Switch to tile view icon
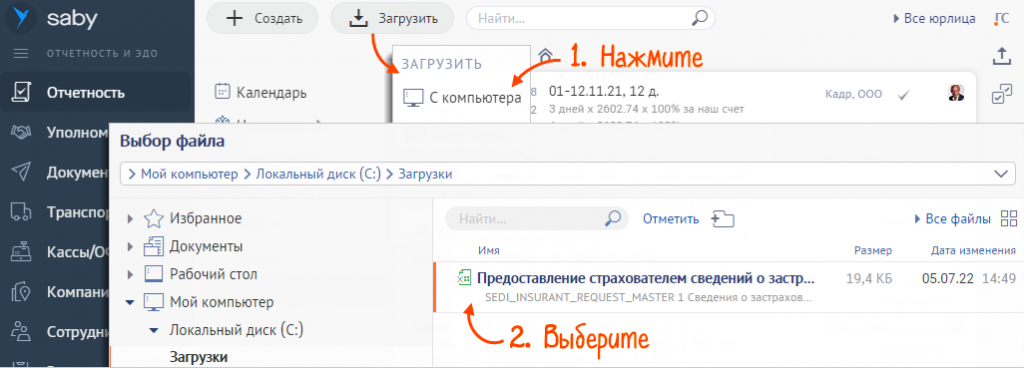1024x368 pixels. (x=1008, y=219)
